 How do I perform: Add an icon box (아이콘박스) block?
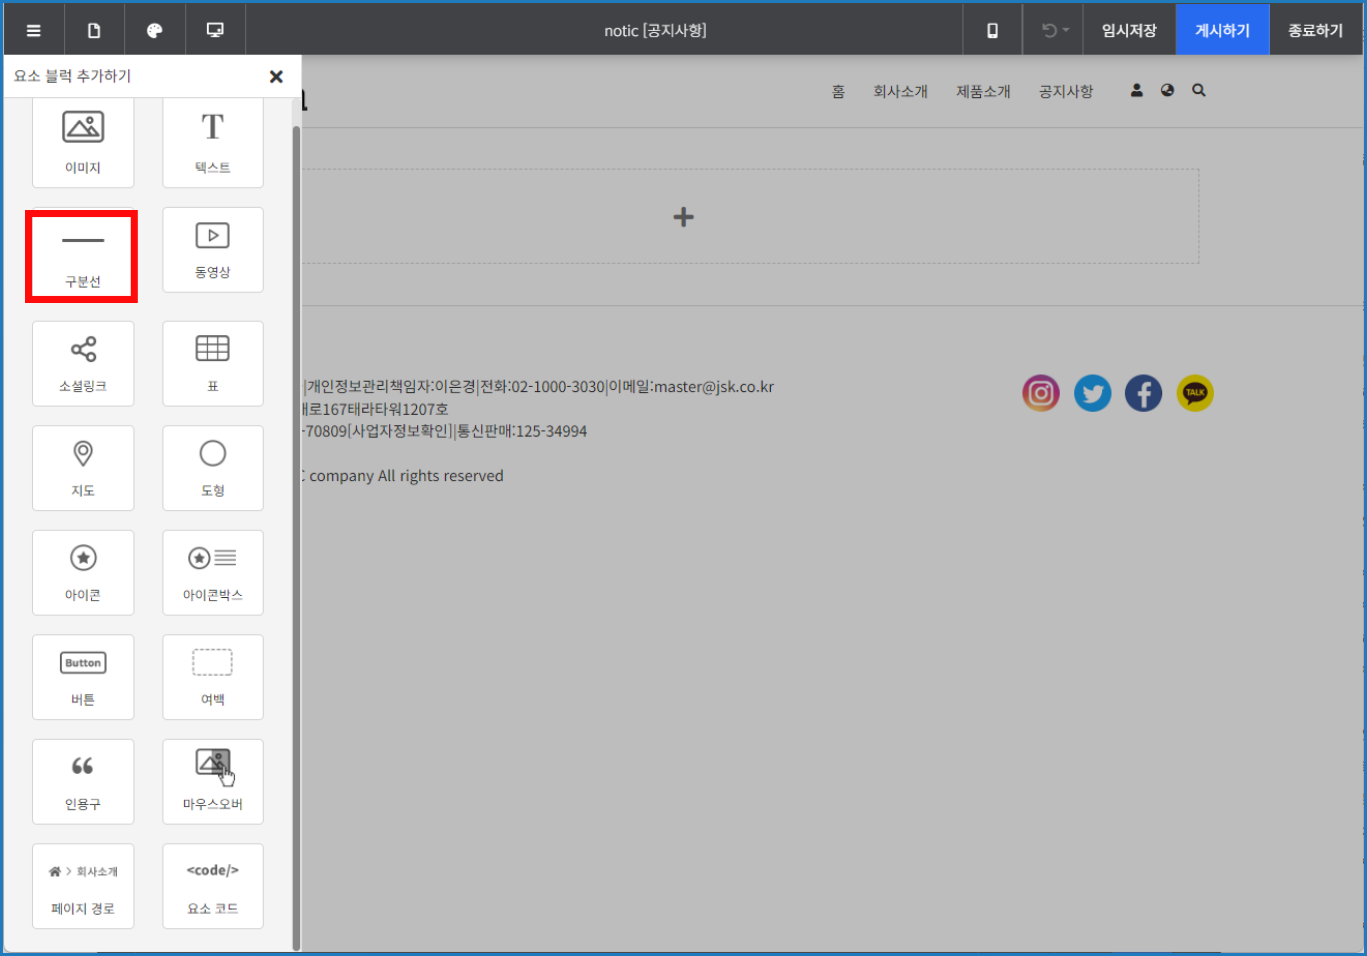213,572
